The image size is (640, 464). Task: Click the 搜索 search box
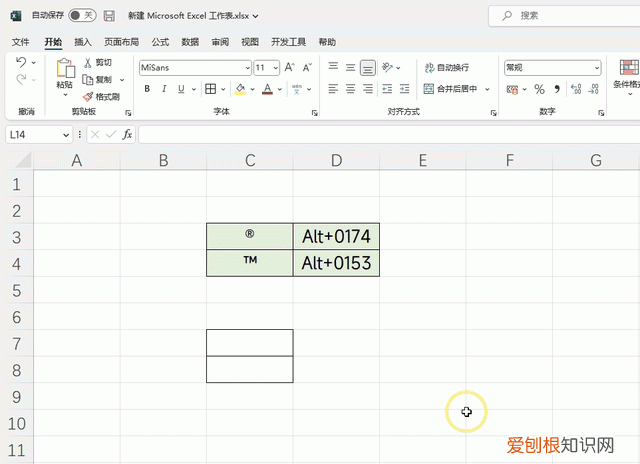coord(564,16)
